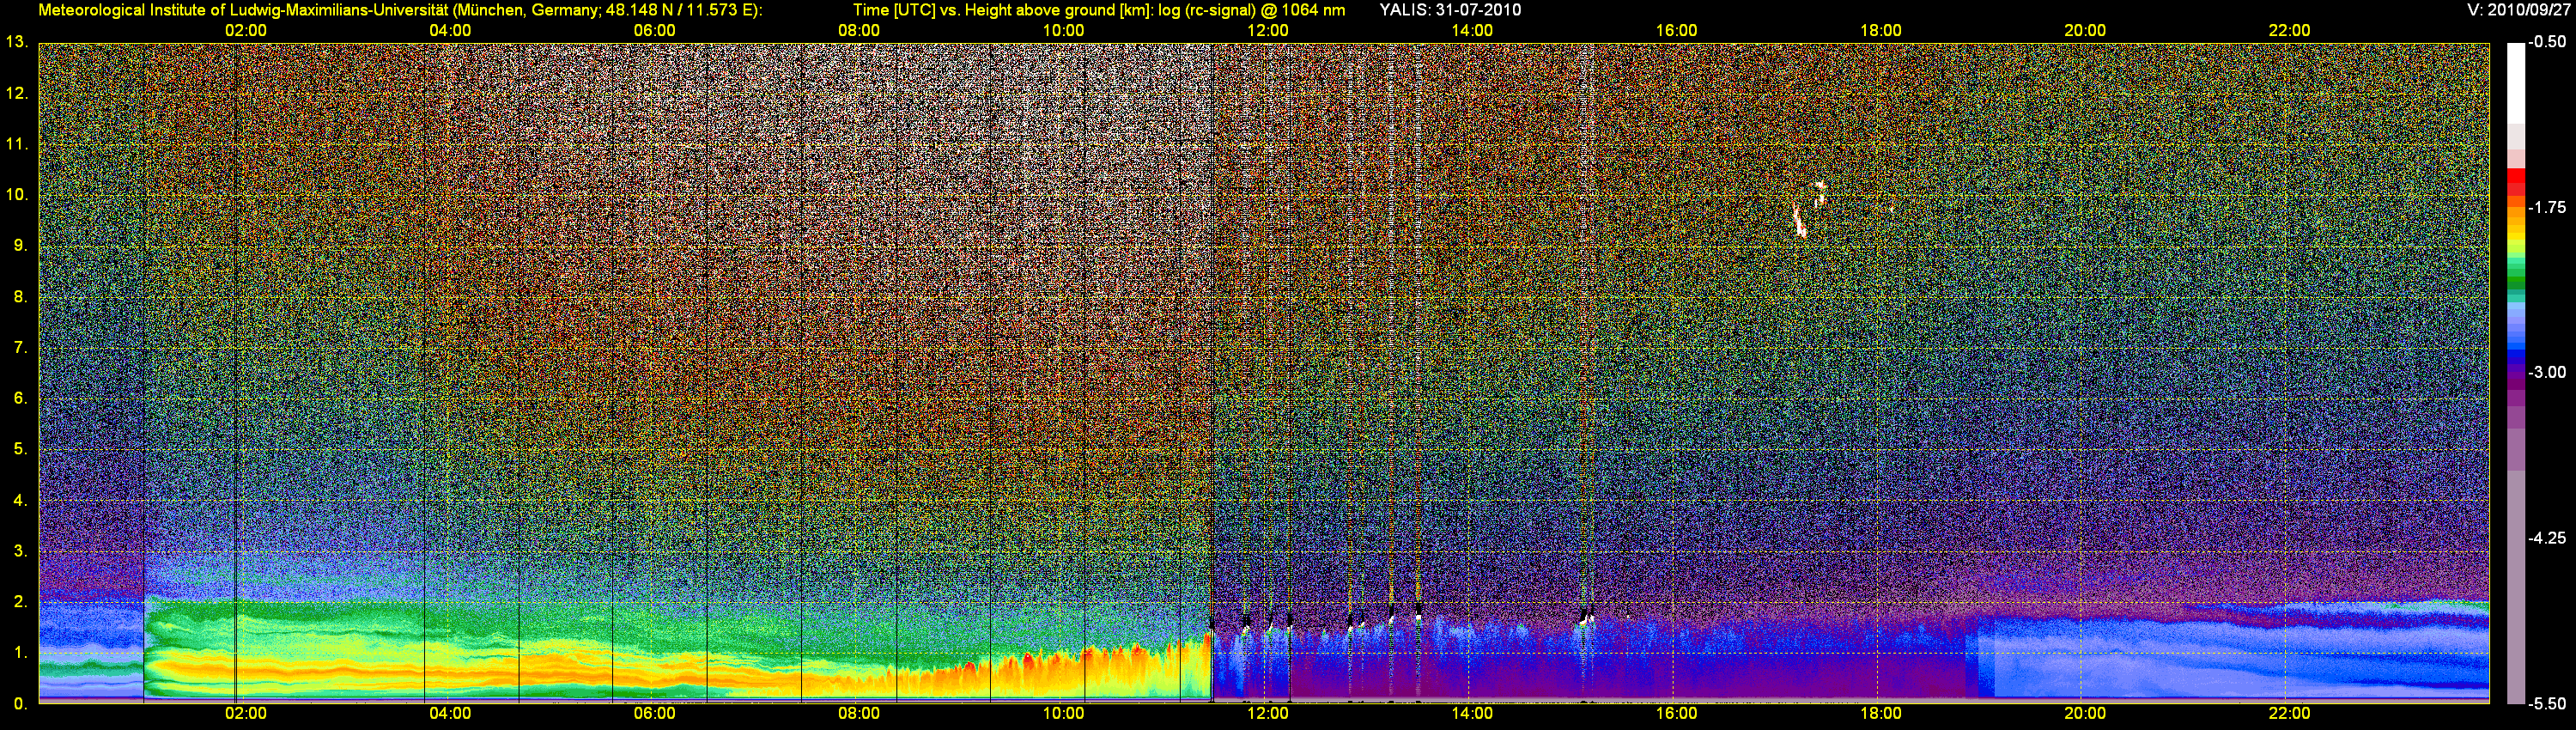Click the 13. km height axis label
The width and height of the screenshot is (2576, 730).
(16, 42)
